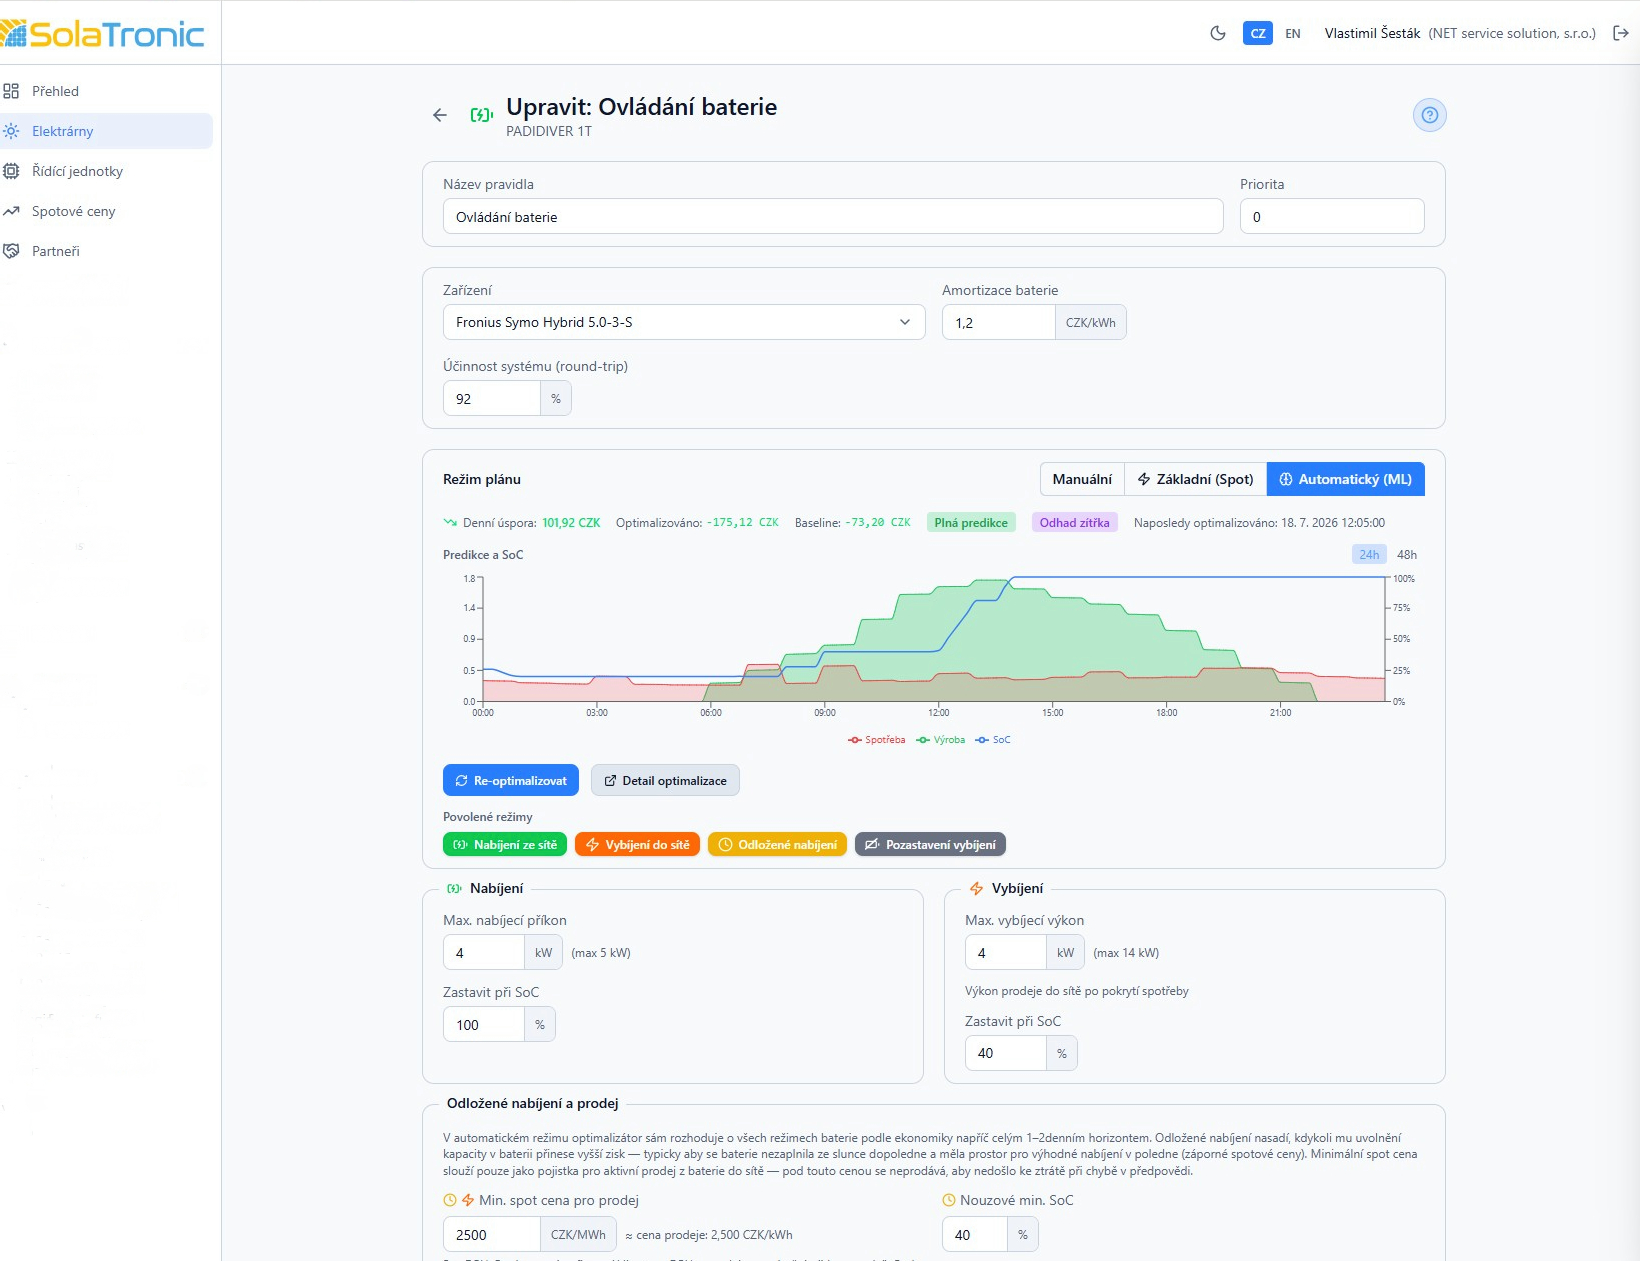Toggle dark mode moon icon
The image size is (1640, 1261).
[1218, 33]
